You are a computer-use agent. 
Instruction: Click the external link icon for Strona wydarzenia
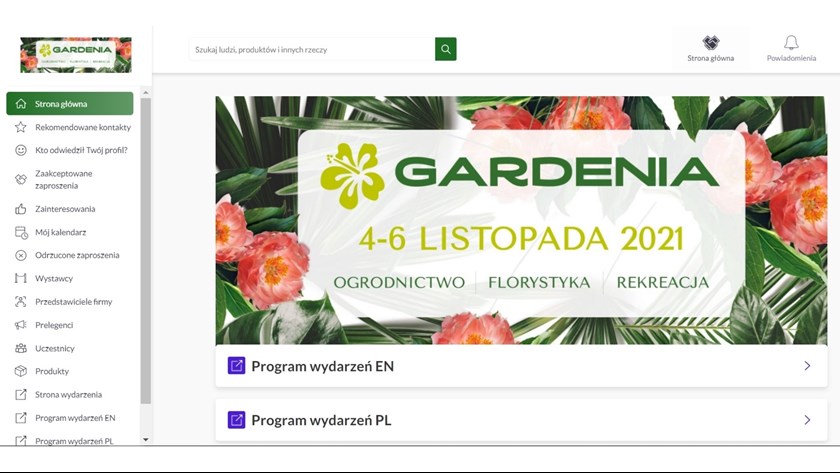coord(21,394)
